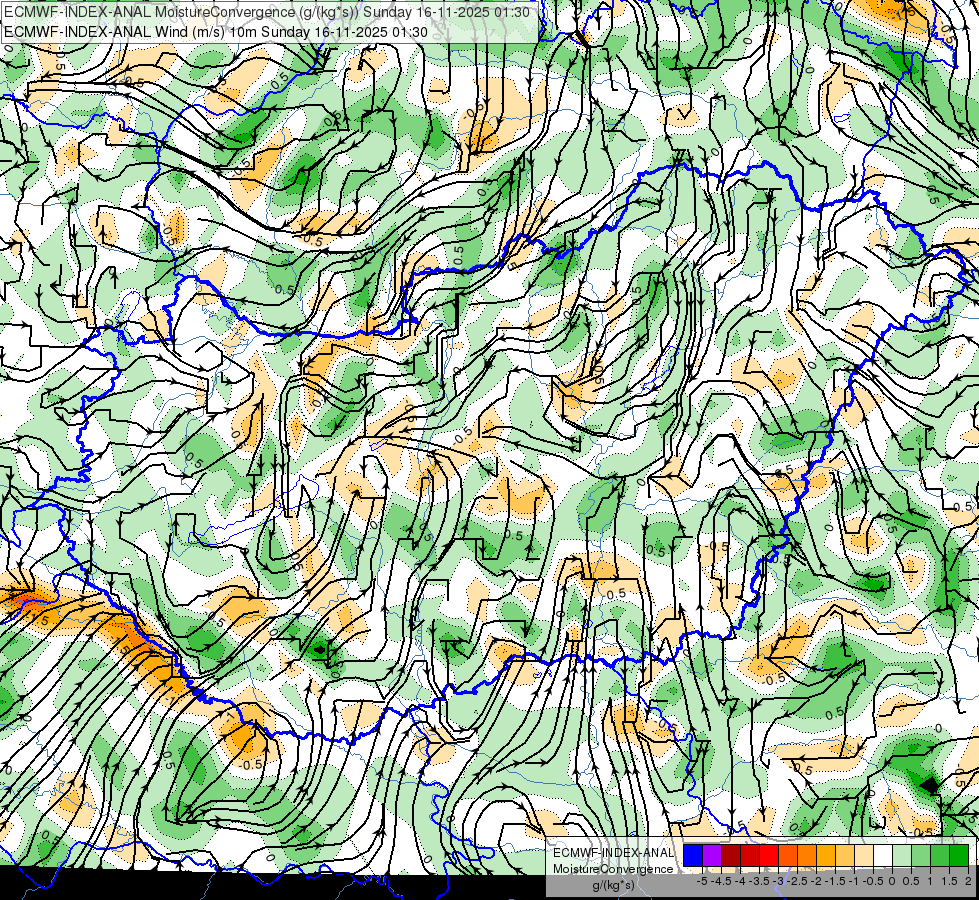Pick bright red swatch between -3.5 and -3
The image size is (979, 900).
tap(769, 855)
